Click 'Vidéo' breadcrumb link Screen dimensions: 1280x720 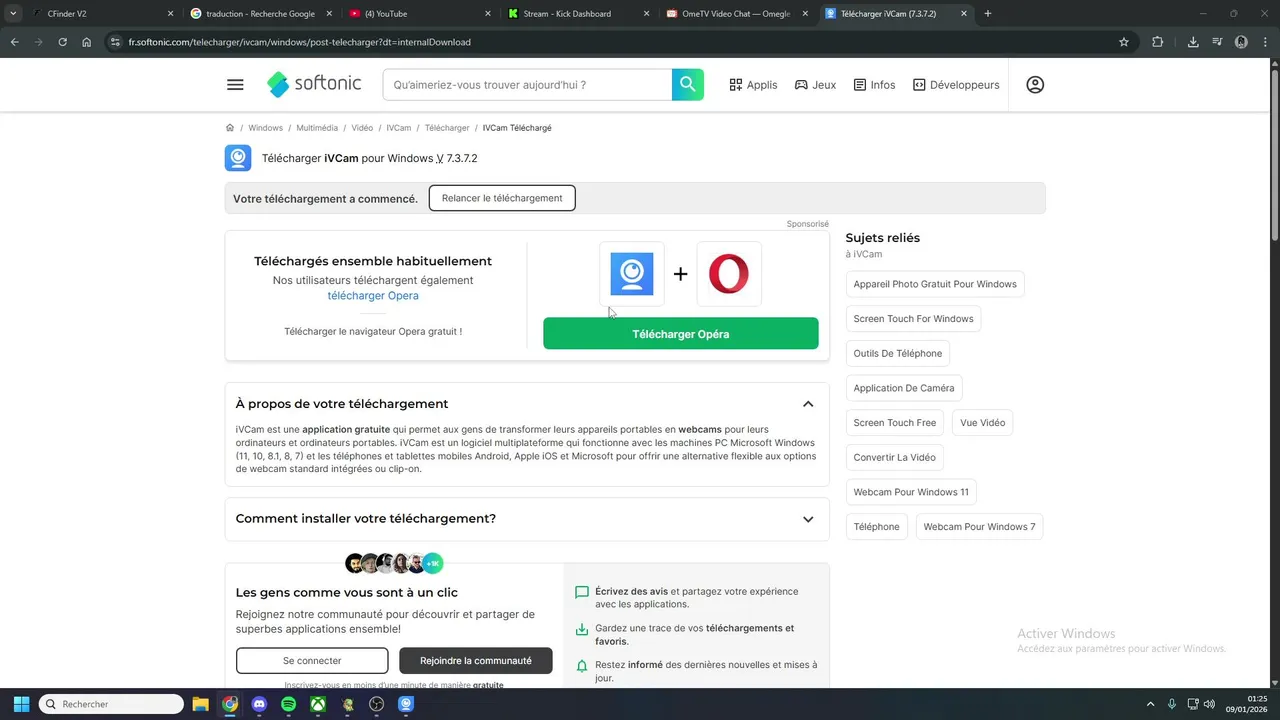362,128
